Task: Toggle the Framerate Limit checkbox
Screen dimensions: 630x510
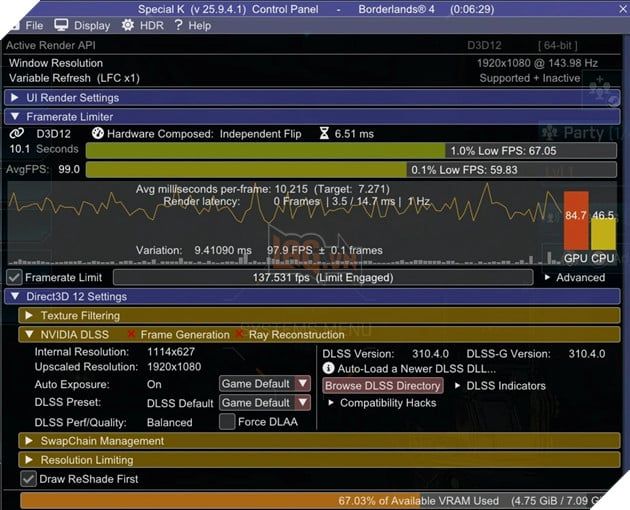Action: (x=14, y=277)
